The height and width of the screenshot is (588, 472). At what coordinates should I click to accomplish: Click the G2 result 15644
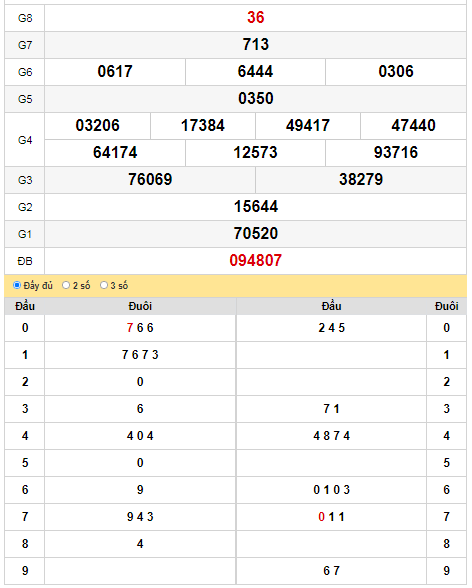(x=256, y=207)
